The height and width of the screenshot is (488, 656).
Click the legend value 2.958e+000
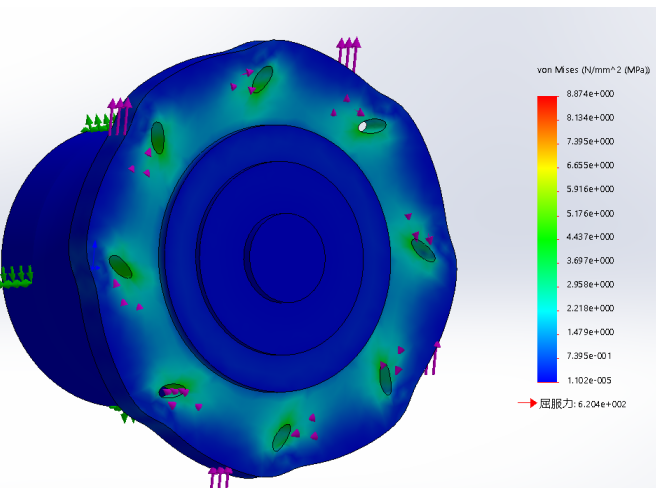point(590,285)
